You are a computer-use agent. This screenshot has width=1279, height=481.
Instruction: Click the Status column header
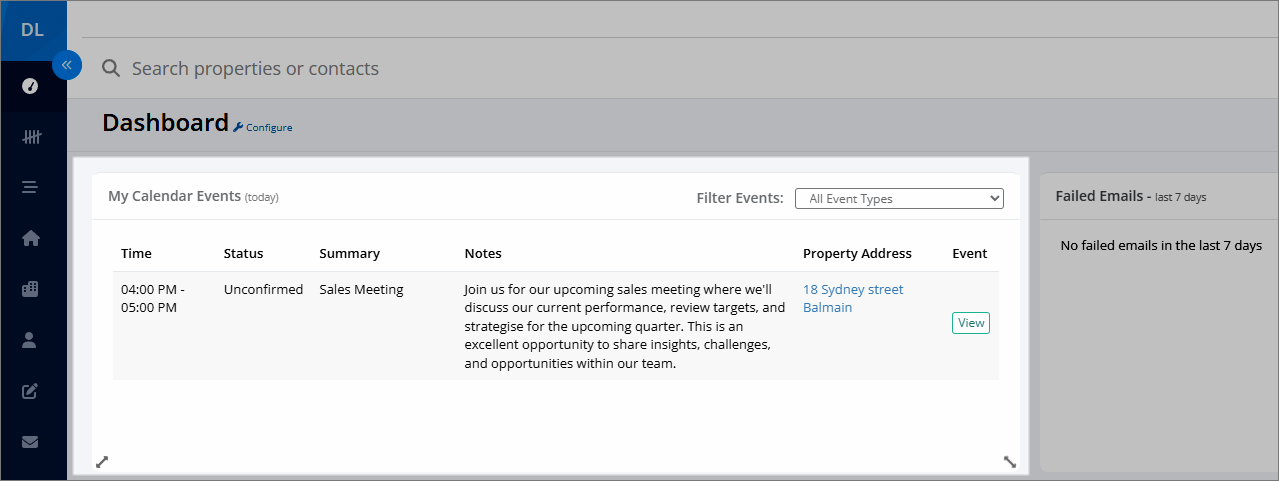pos(243,253)
